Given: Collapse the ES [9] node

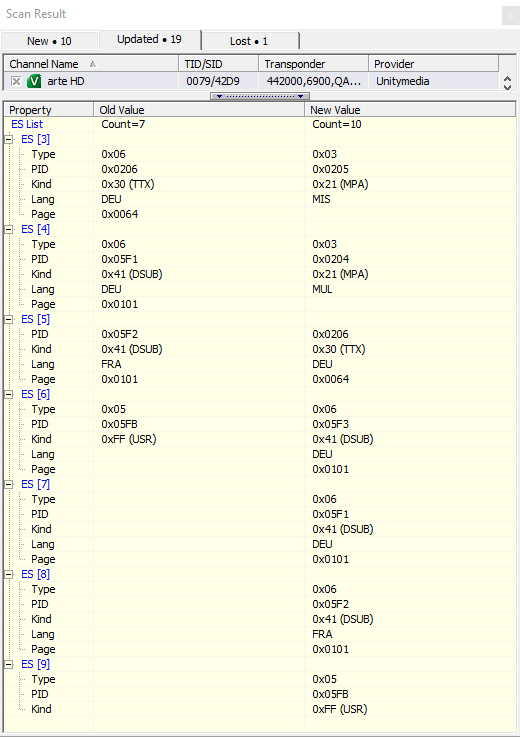Looking at the screenshot, I should pyautogui.click(x=8, y=664).
